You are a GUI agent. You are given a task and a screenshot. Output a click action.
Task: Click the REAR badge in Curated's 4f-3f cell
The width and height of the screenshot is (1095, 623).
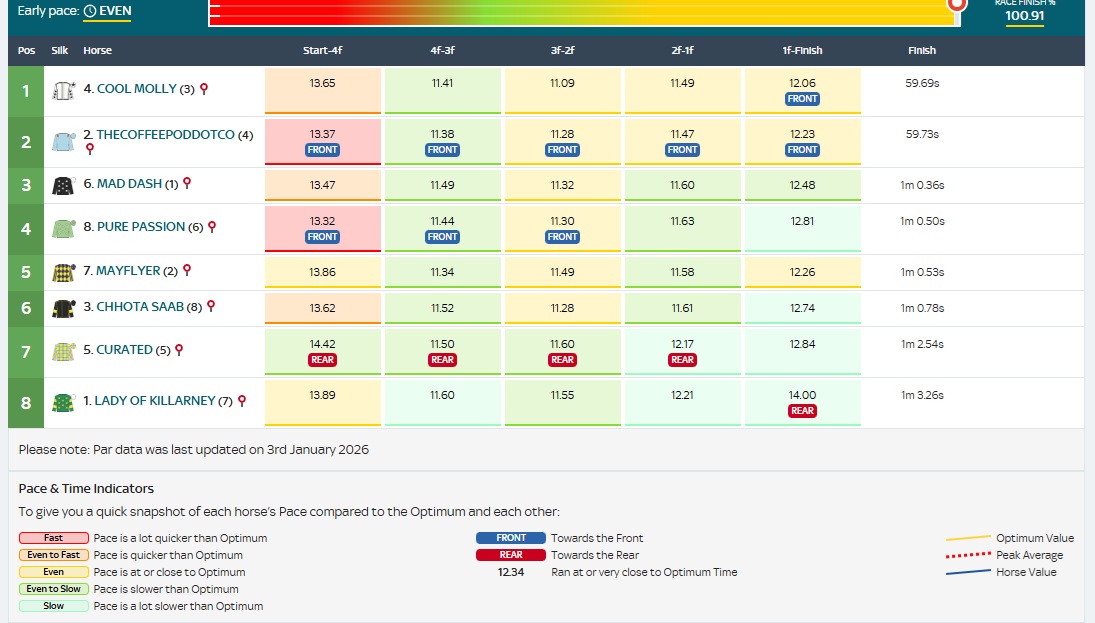[x=442, y=359]
